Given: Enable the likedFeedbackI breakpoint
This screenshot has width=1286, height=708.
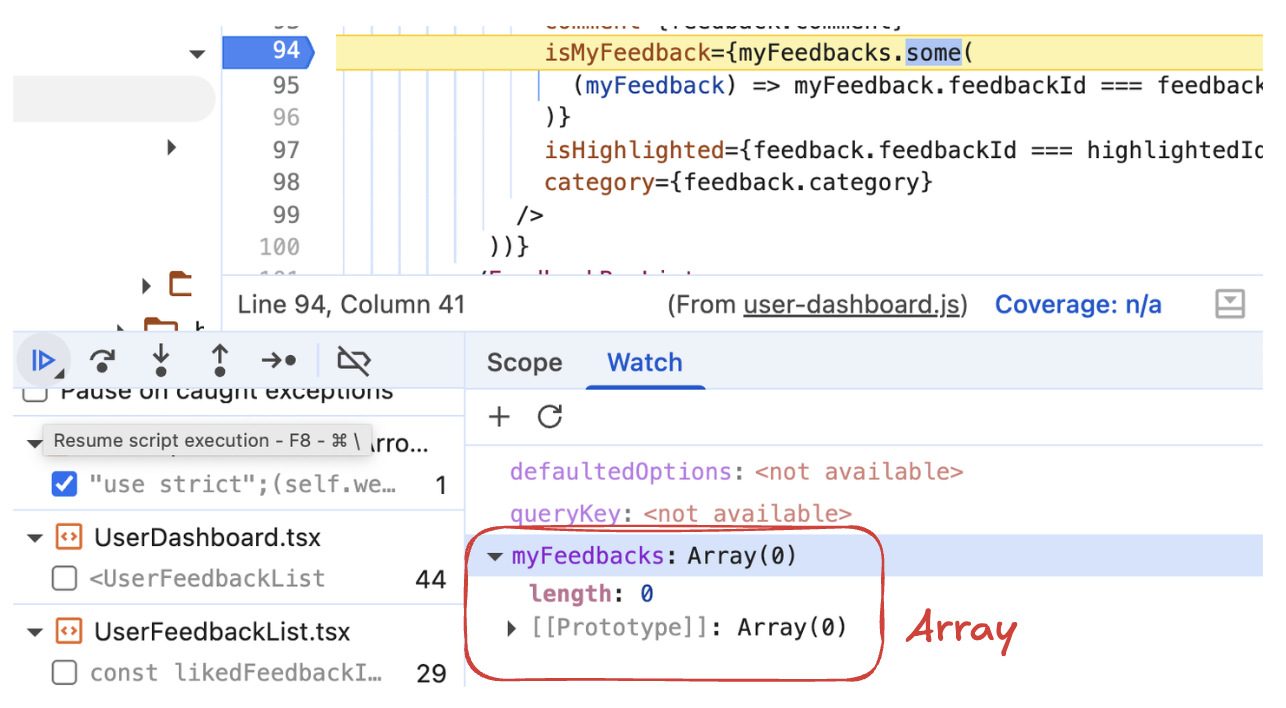Looking at the screenshot, I should (64, 672).
